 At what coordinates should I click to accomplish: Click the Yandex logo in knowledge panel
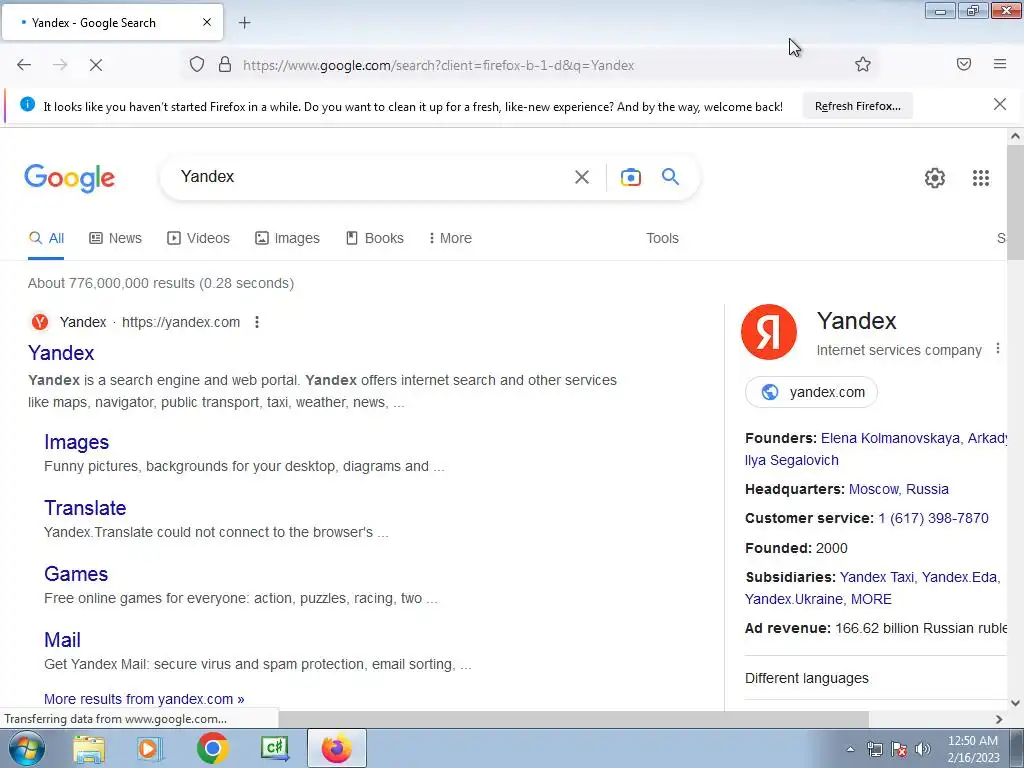click(769, 332)
